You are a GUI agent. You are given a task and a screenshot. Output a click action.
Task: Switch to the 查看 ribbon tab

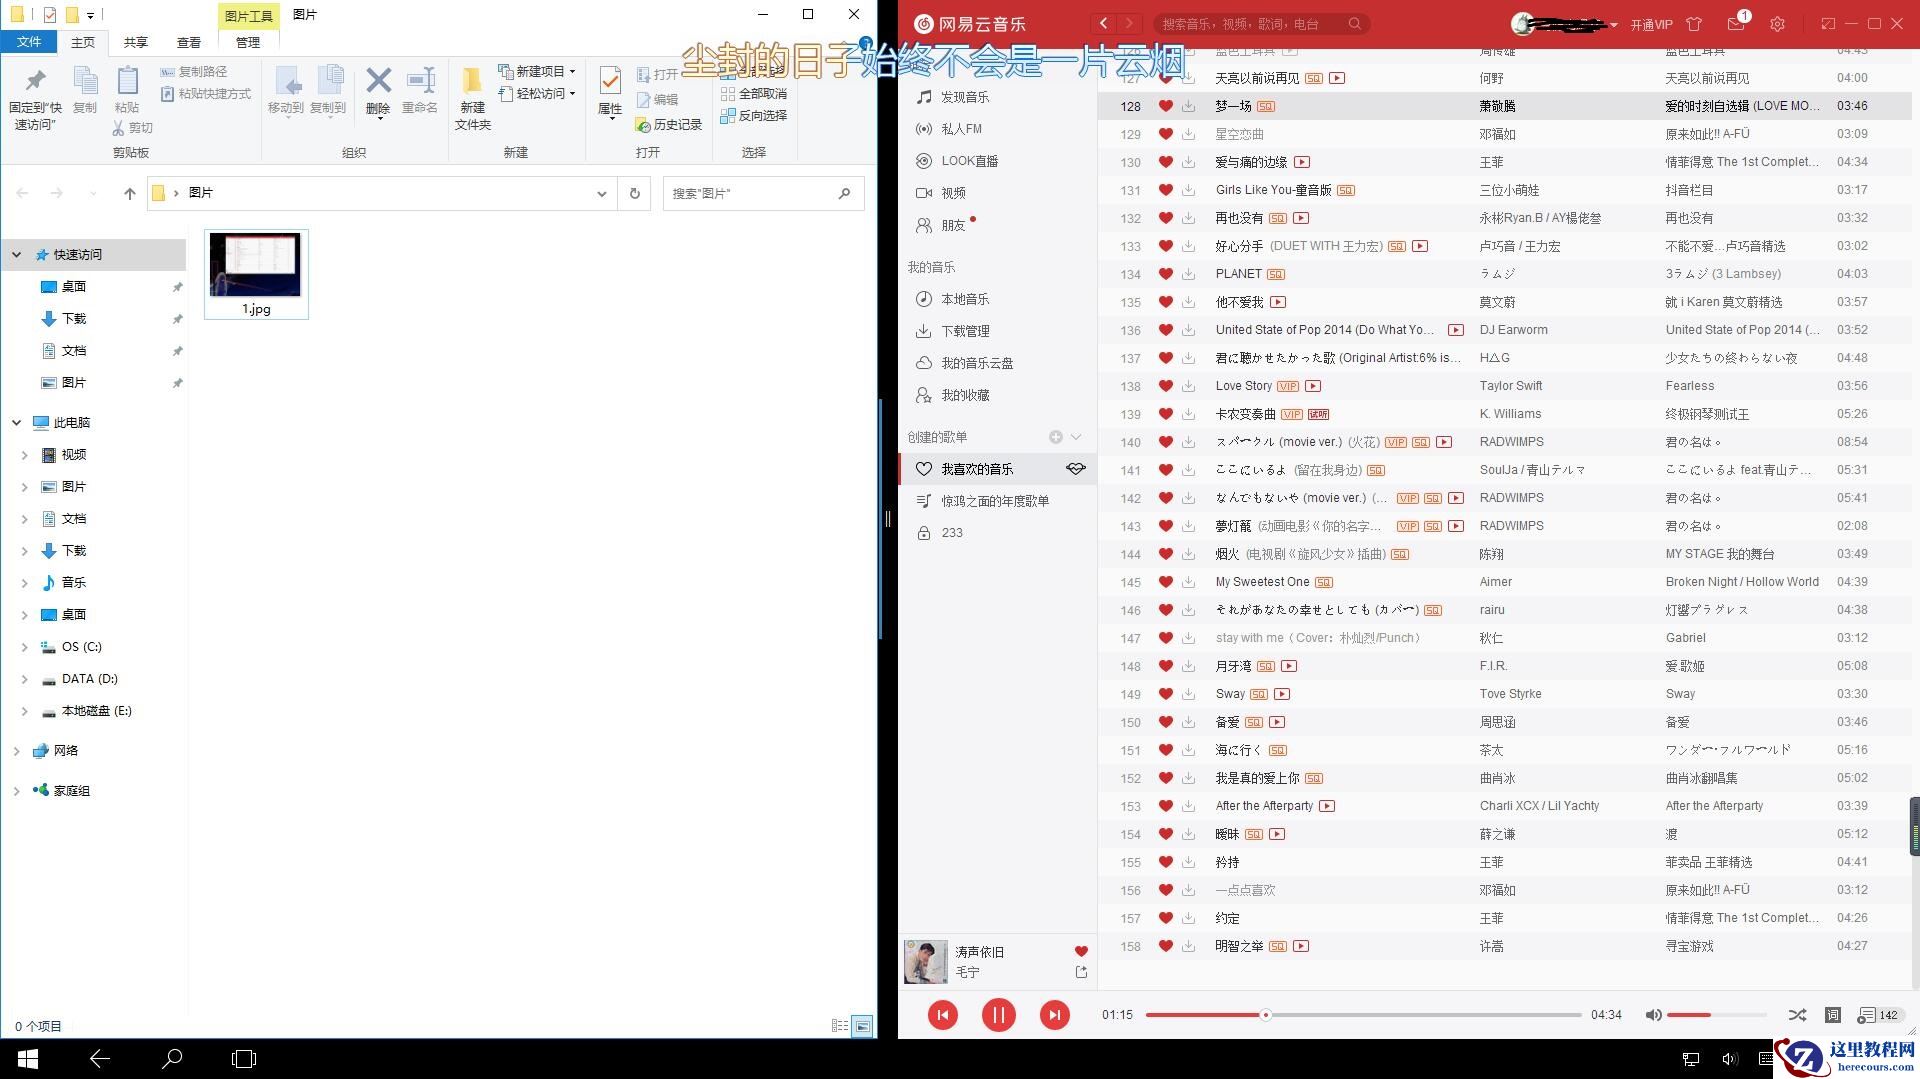pyautogui.click(x=189, y=42)
